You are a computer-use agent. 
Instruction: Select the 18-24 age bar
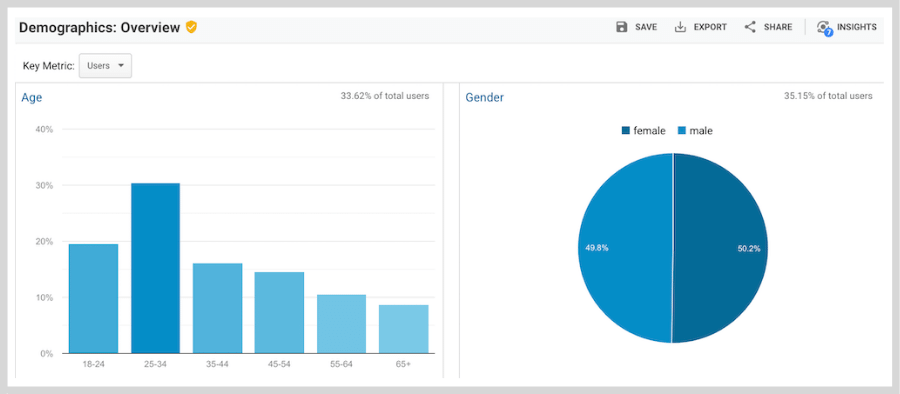click(x=94, y=299)
